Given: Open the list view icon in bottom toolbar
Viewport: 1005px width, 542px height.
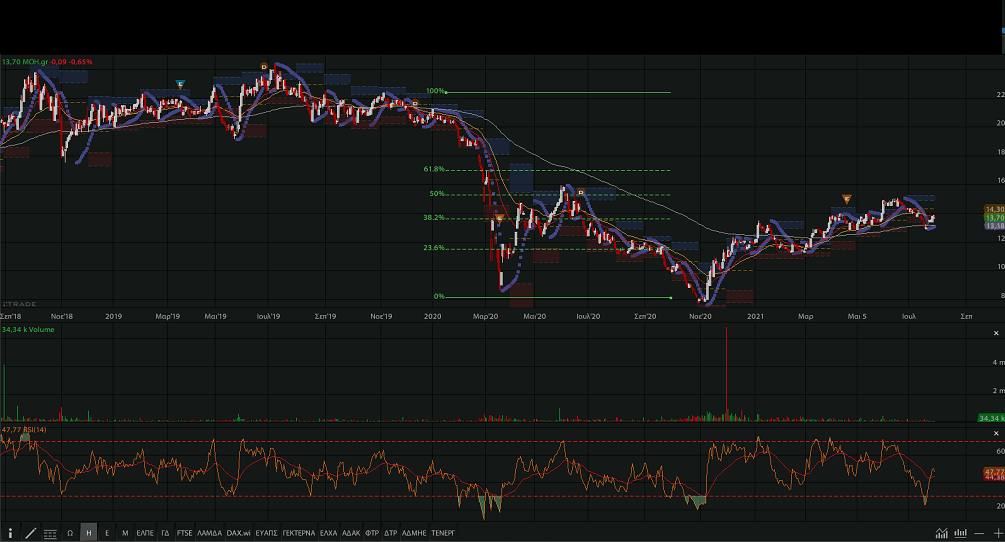Looking at the screenshot, I should (x=50, y=534).
